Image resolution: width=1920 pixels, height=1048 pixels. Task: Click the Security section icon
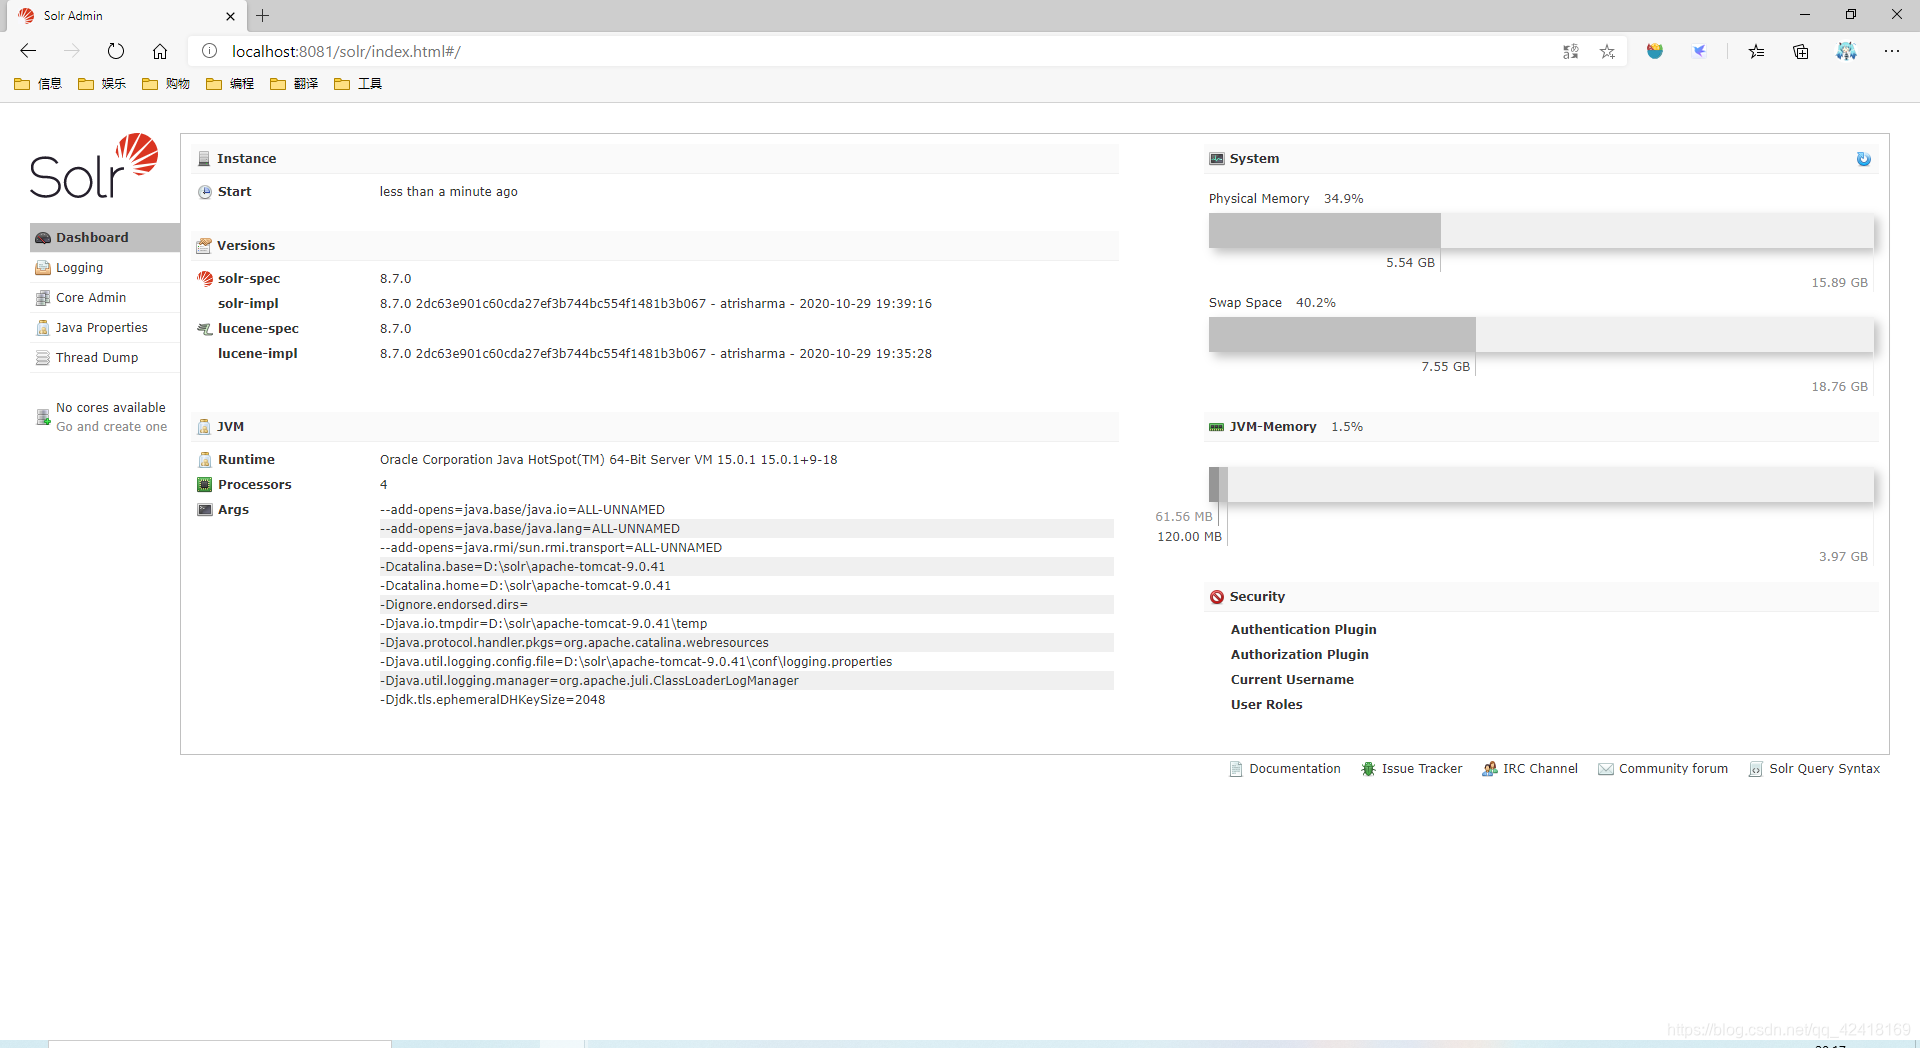tap(1217, 597)
